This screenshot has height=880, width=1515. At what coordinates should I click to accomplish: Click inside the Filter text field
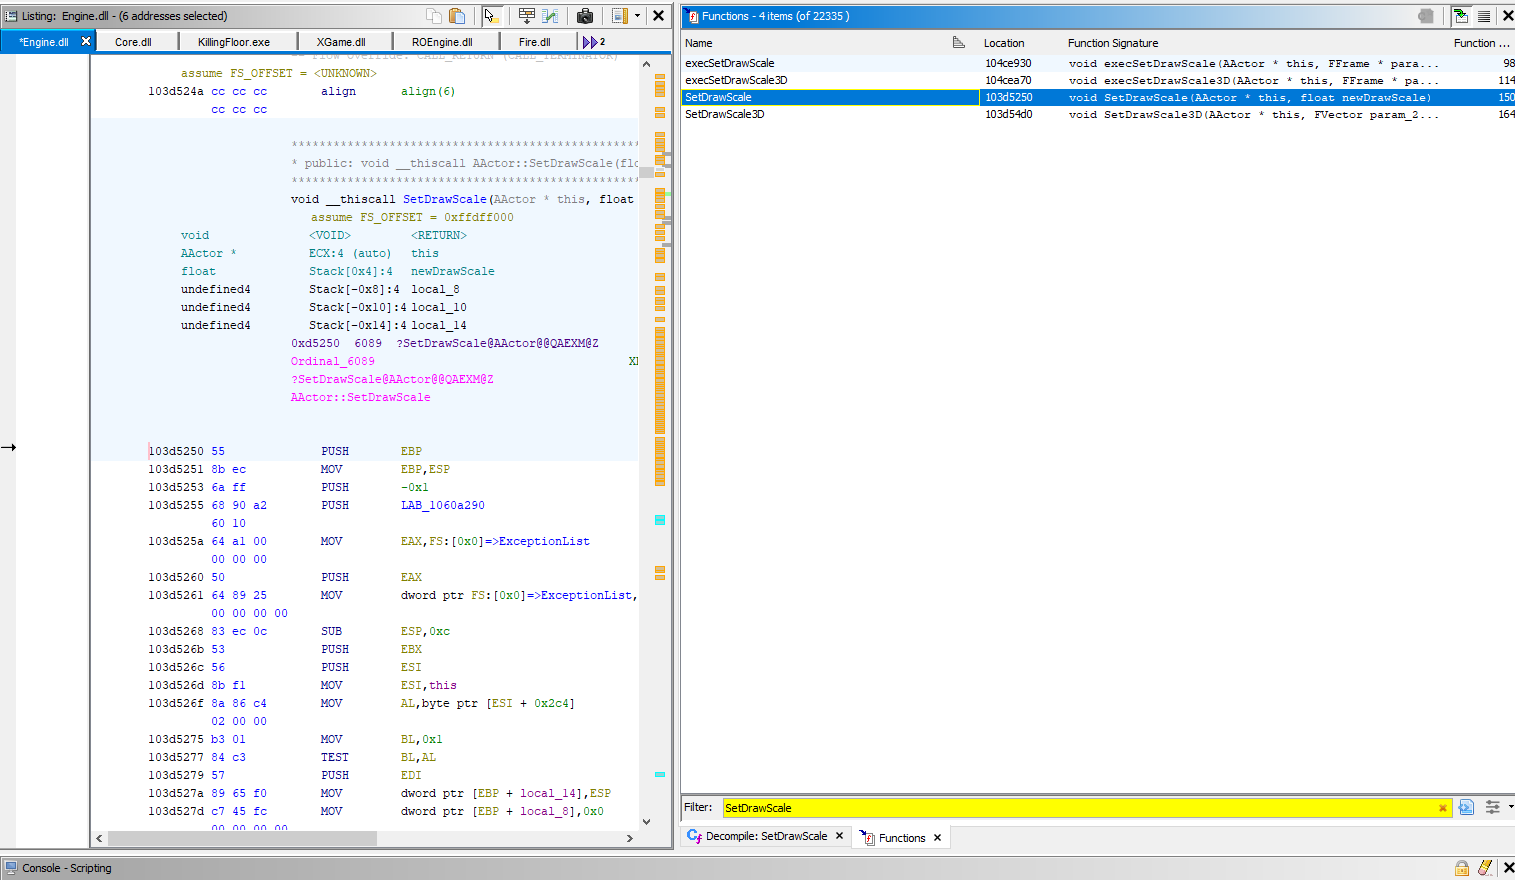click(1078, 808)
